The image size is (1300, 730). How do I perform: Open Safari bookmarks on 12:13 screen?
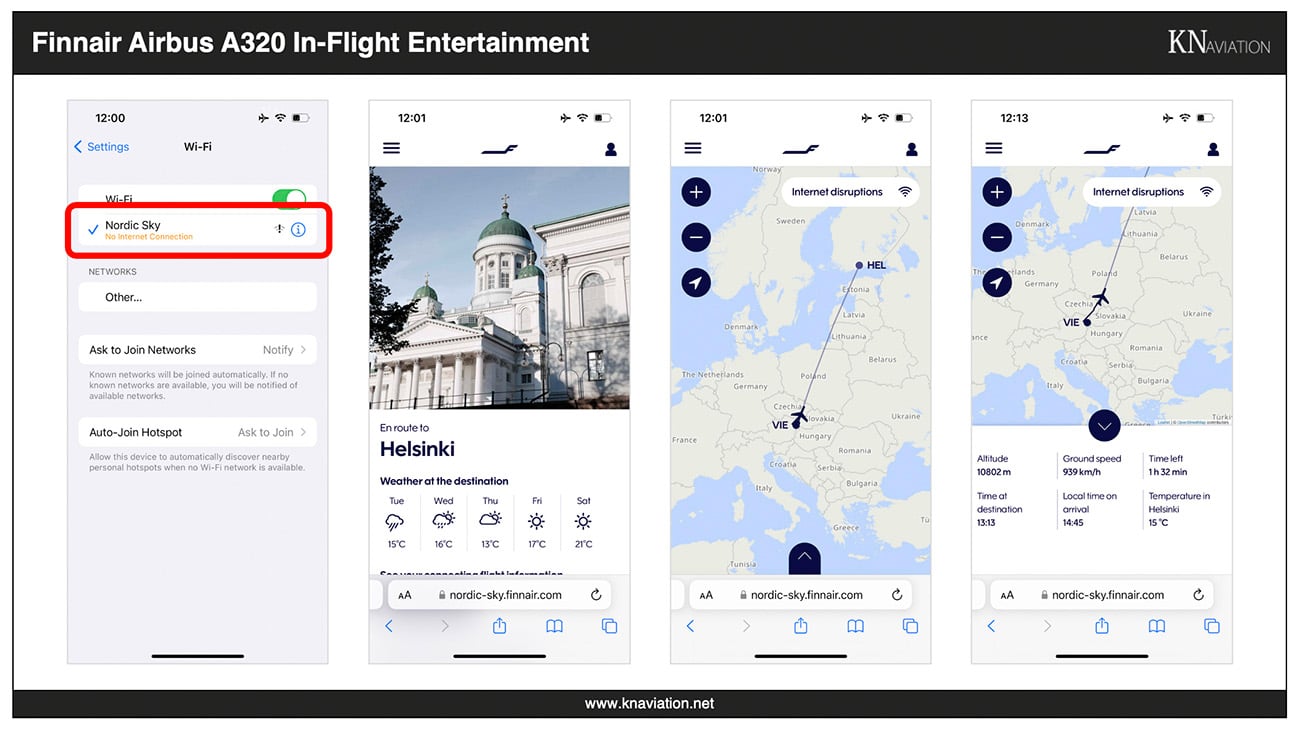pos(1157,626)
